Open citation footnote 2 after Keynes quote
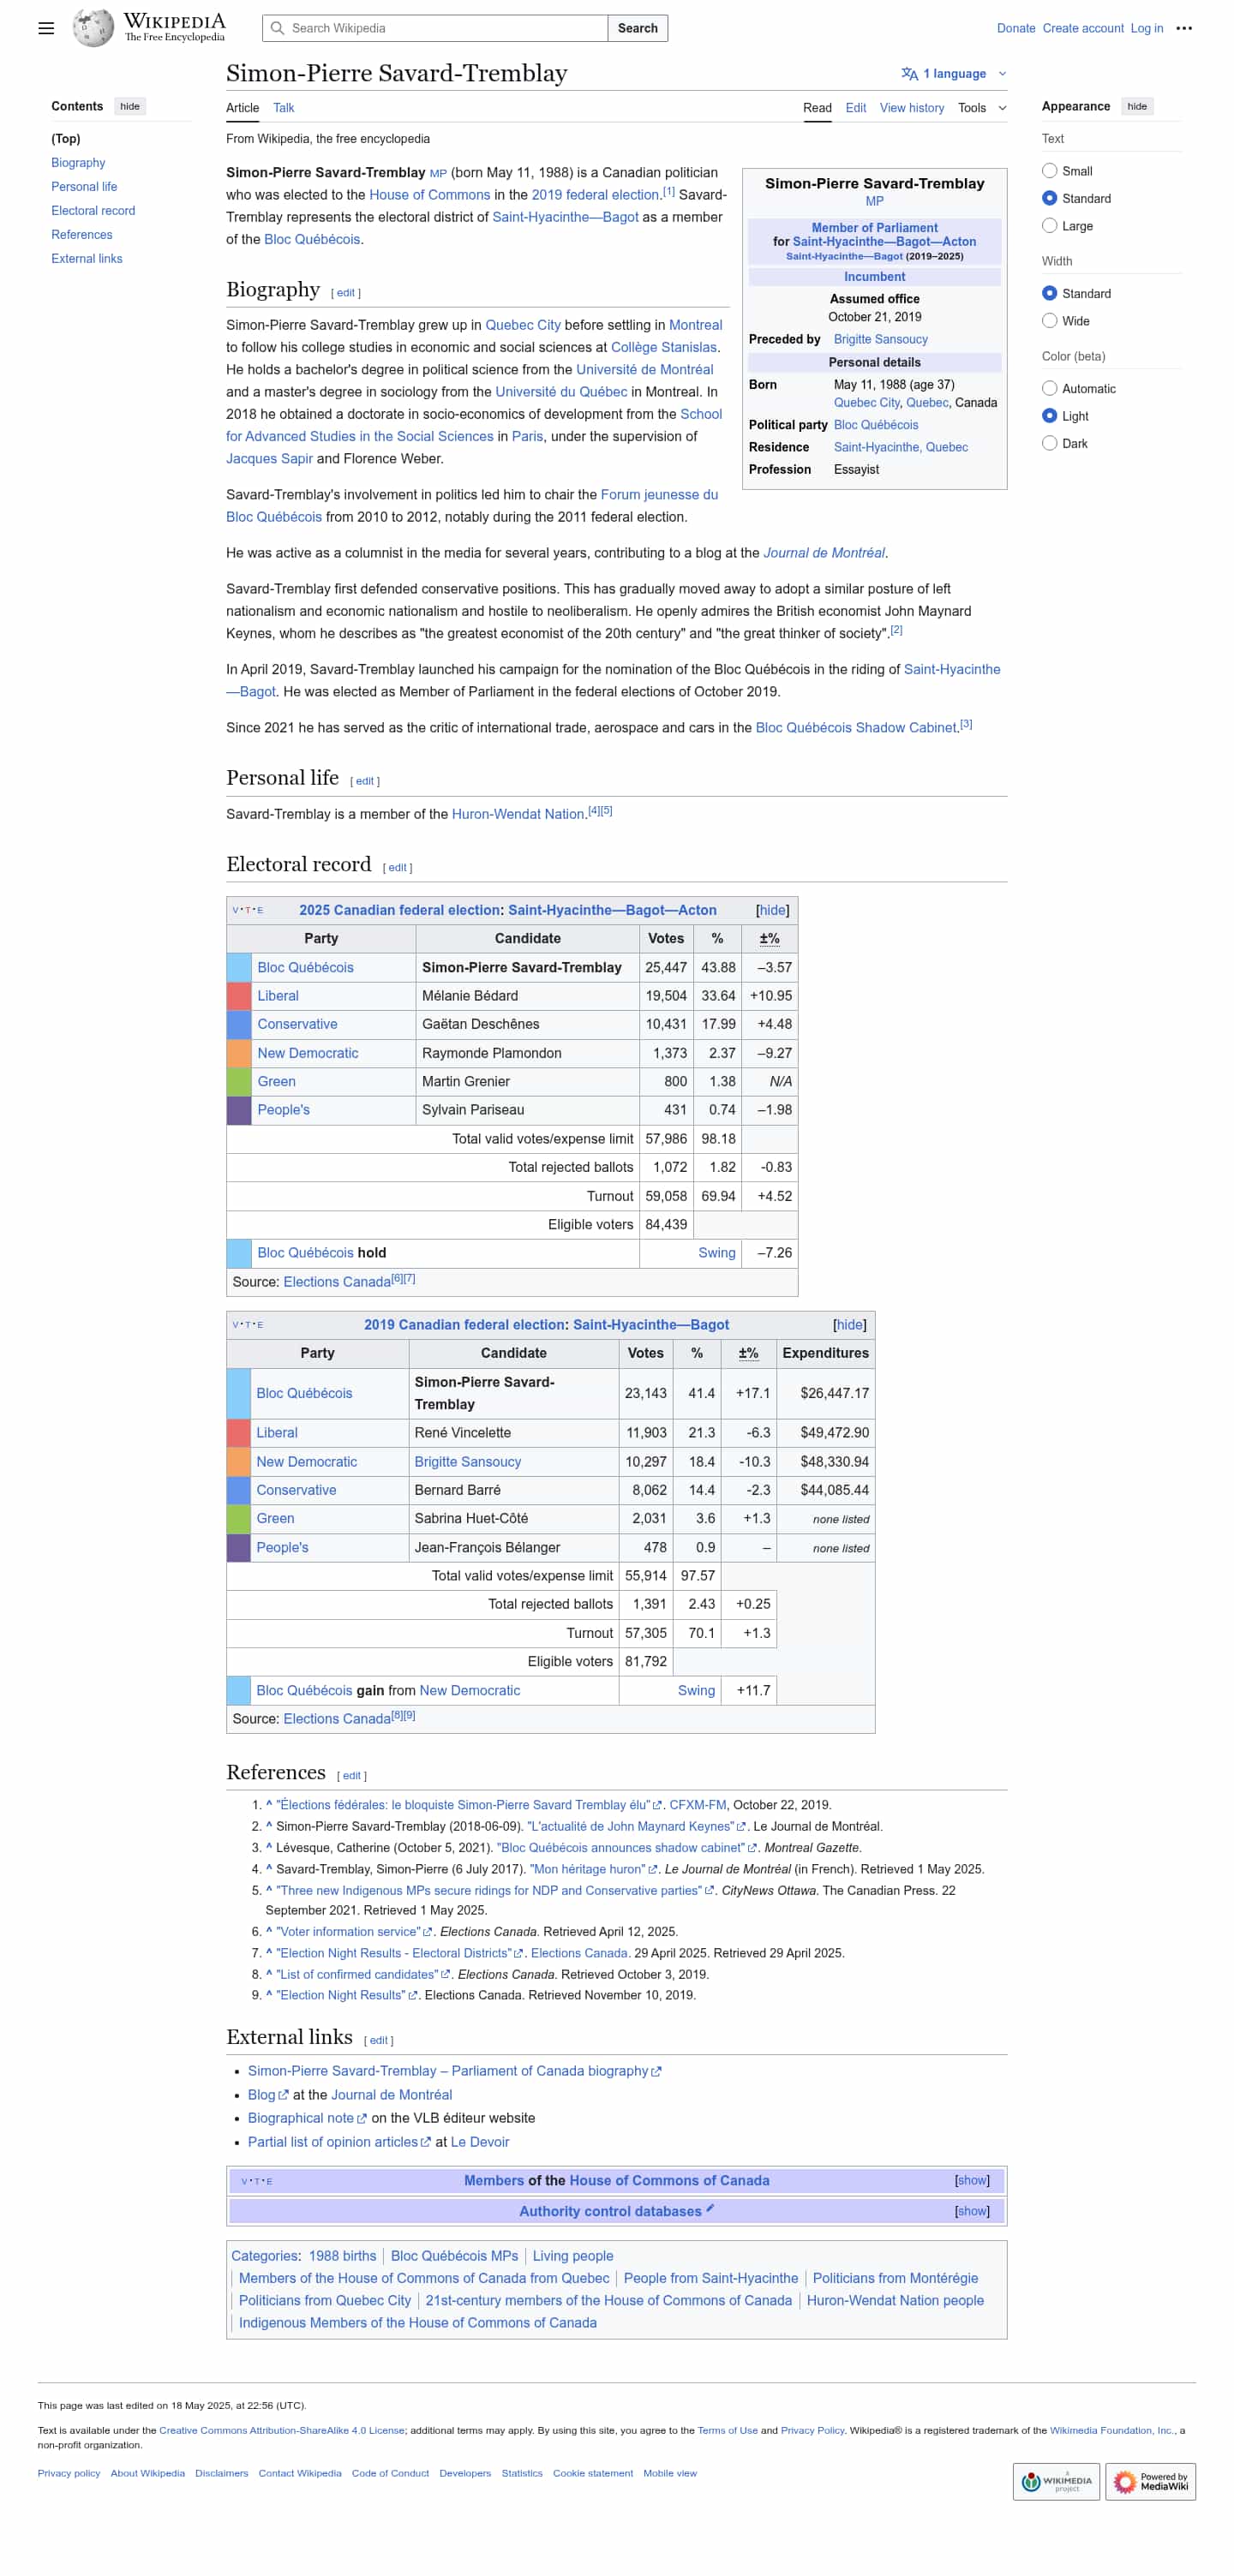 (896, 630)
